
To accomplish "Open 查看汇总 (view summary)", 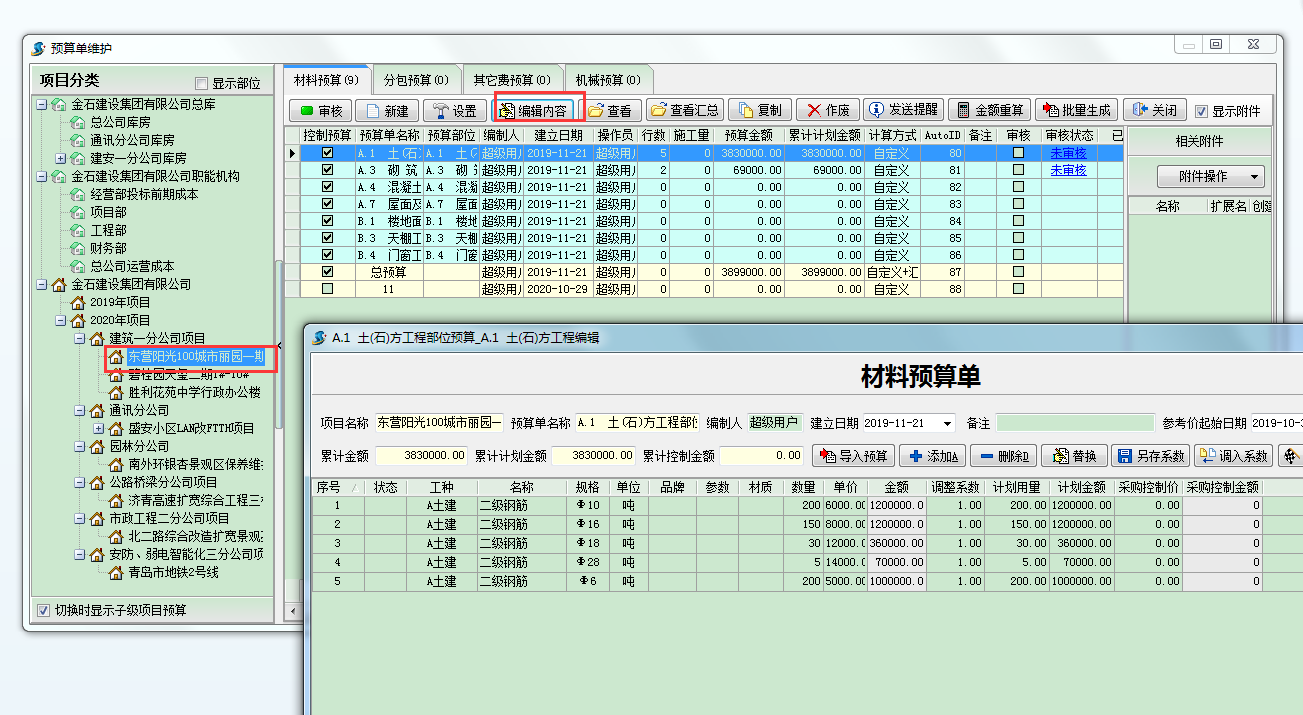I will click(x=684, y=111).
